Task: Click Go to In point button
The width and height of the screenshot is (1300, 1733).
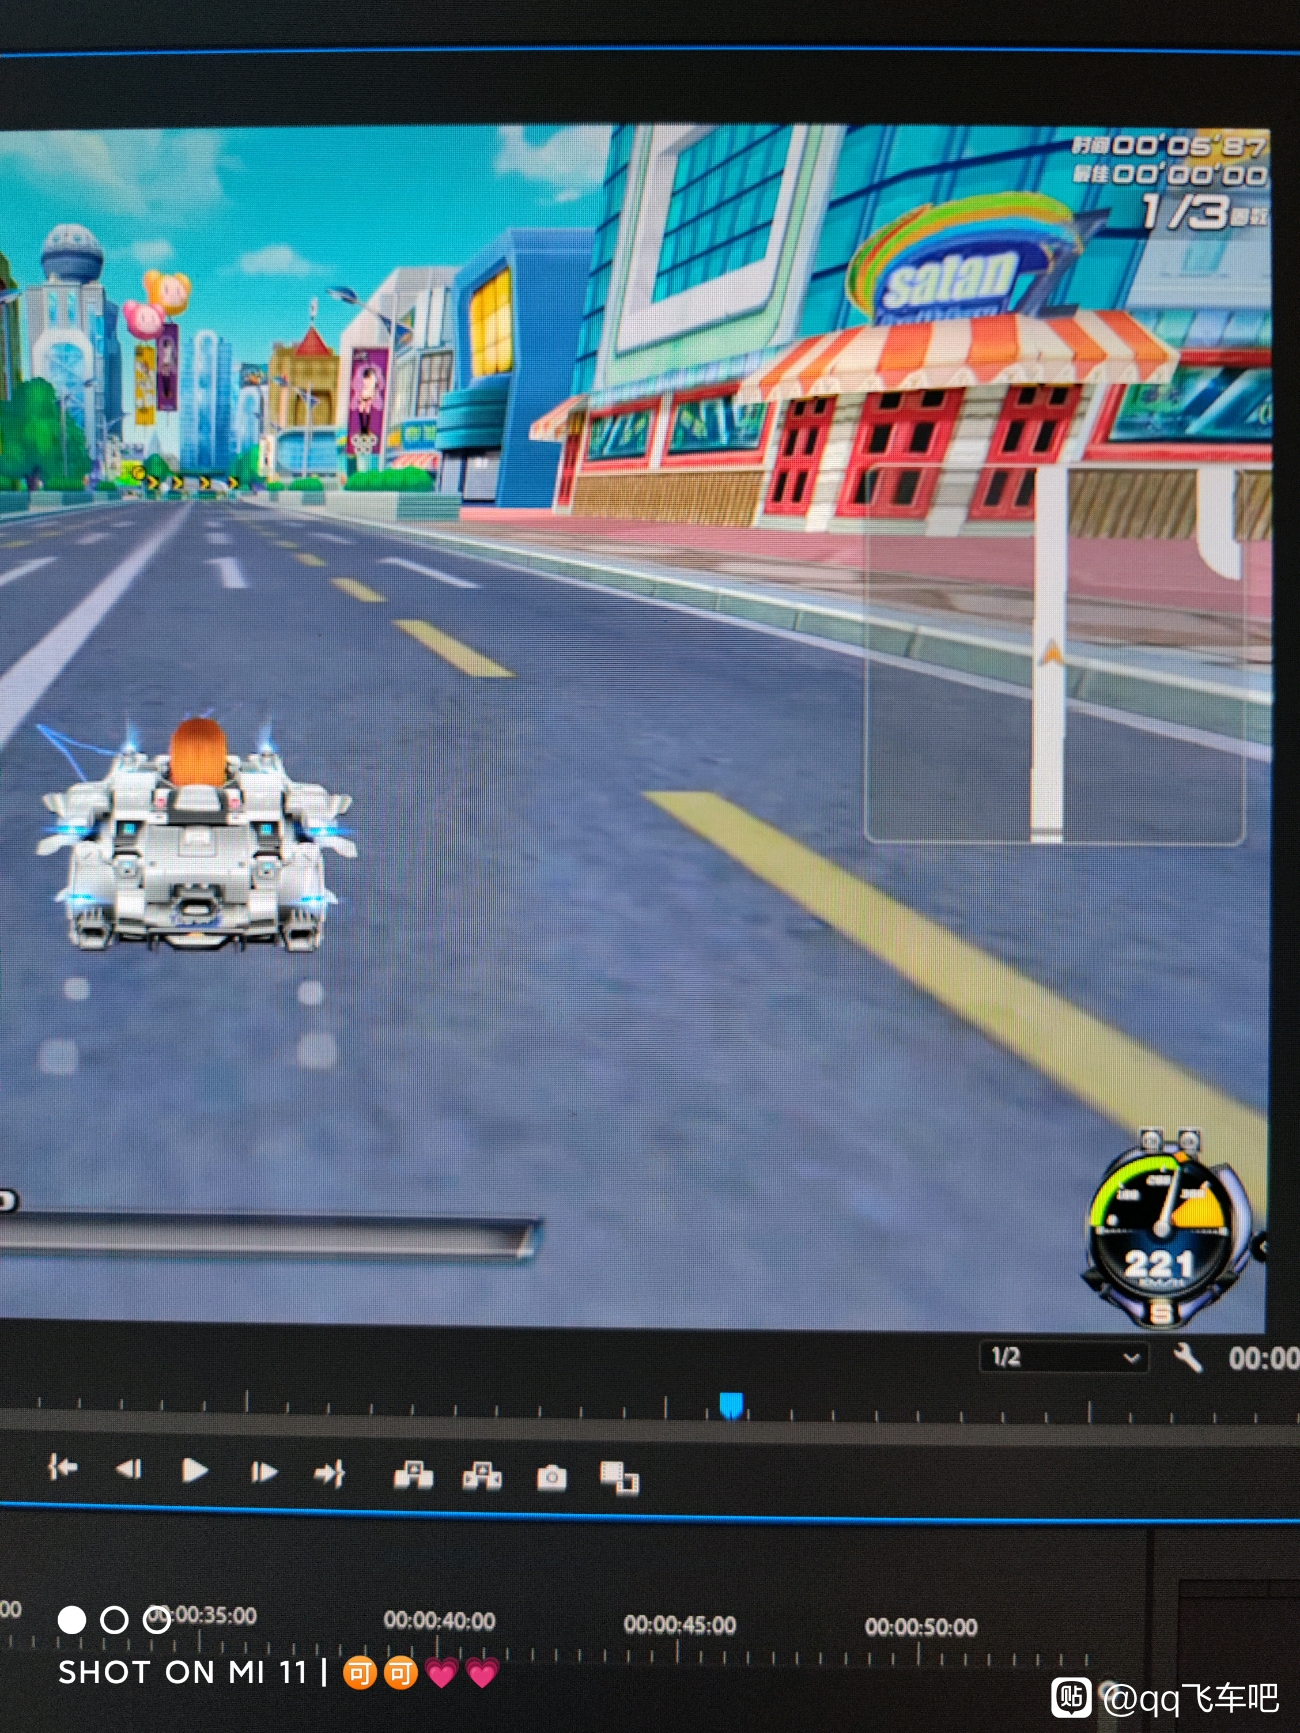Action: pos(62,1467)
